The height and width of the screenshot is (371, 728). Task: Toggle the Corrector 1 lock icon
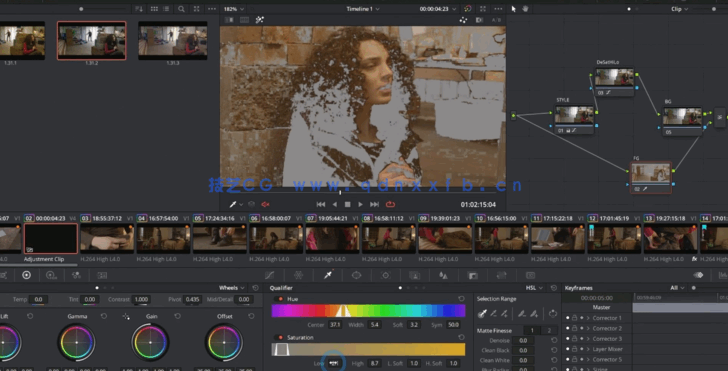point(574,318)
